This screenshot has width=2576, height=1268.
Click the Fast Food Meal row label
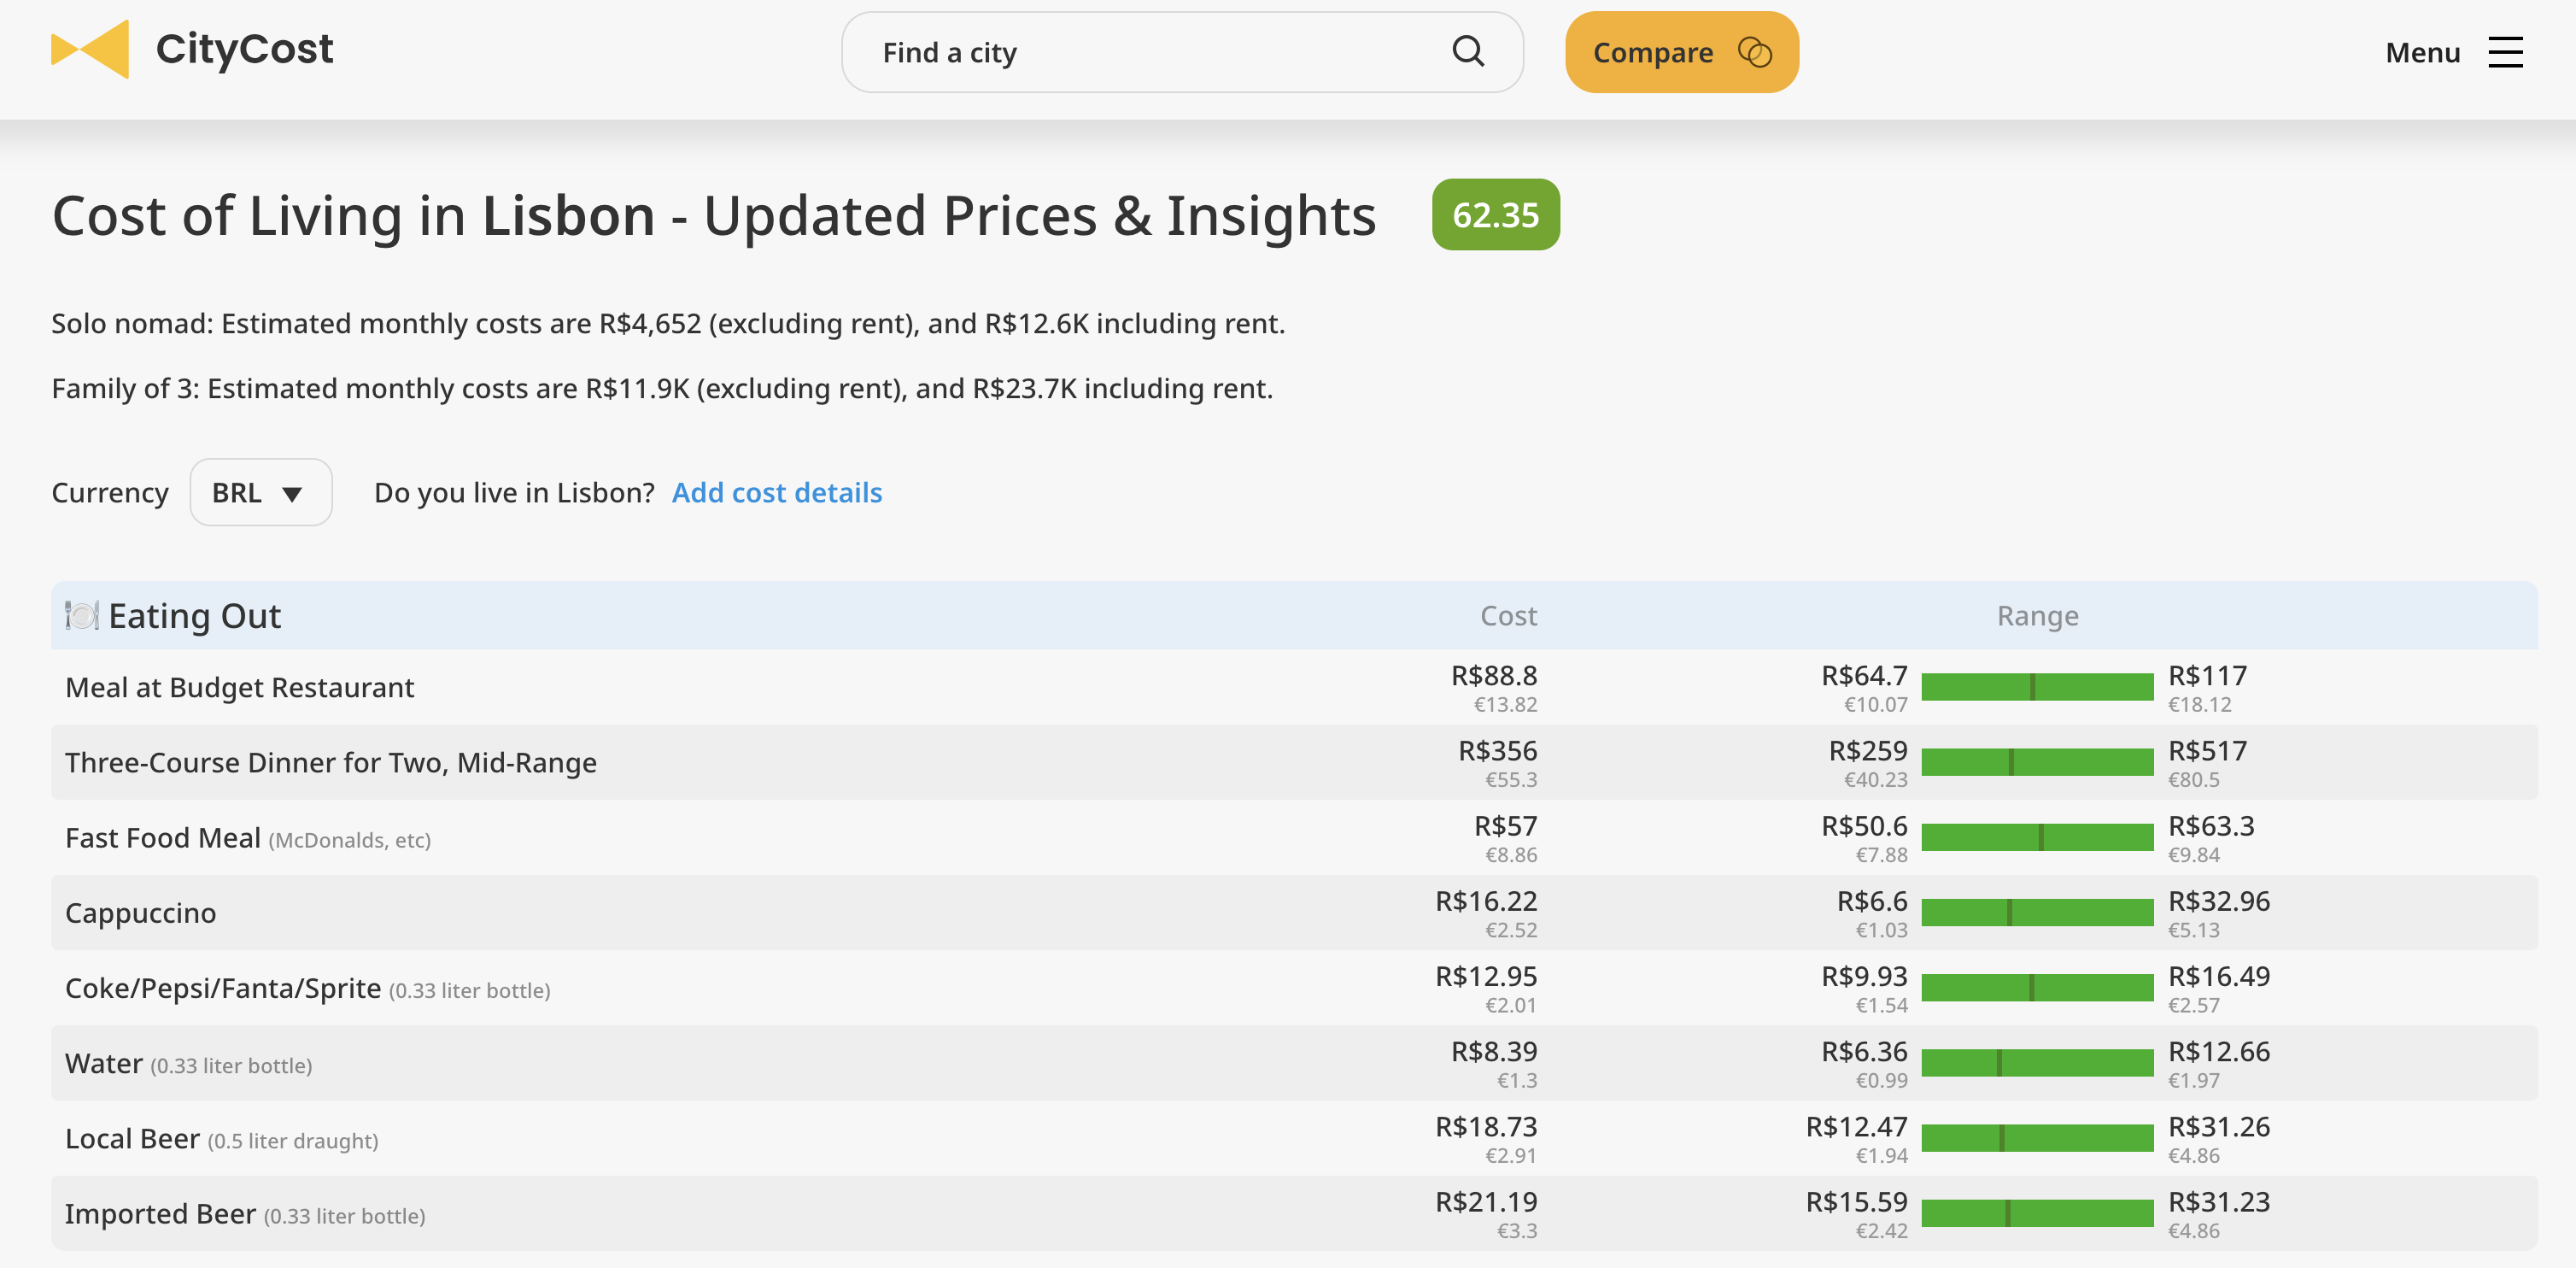pos(163,838)
